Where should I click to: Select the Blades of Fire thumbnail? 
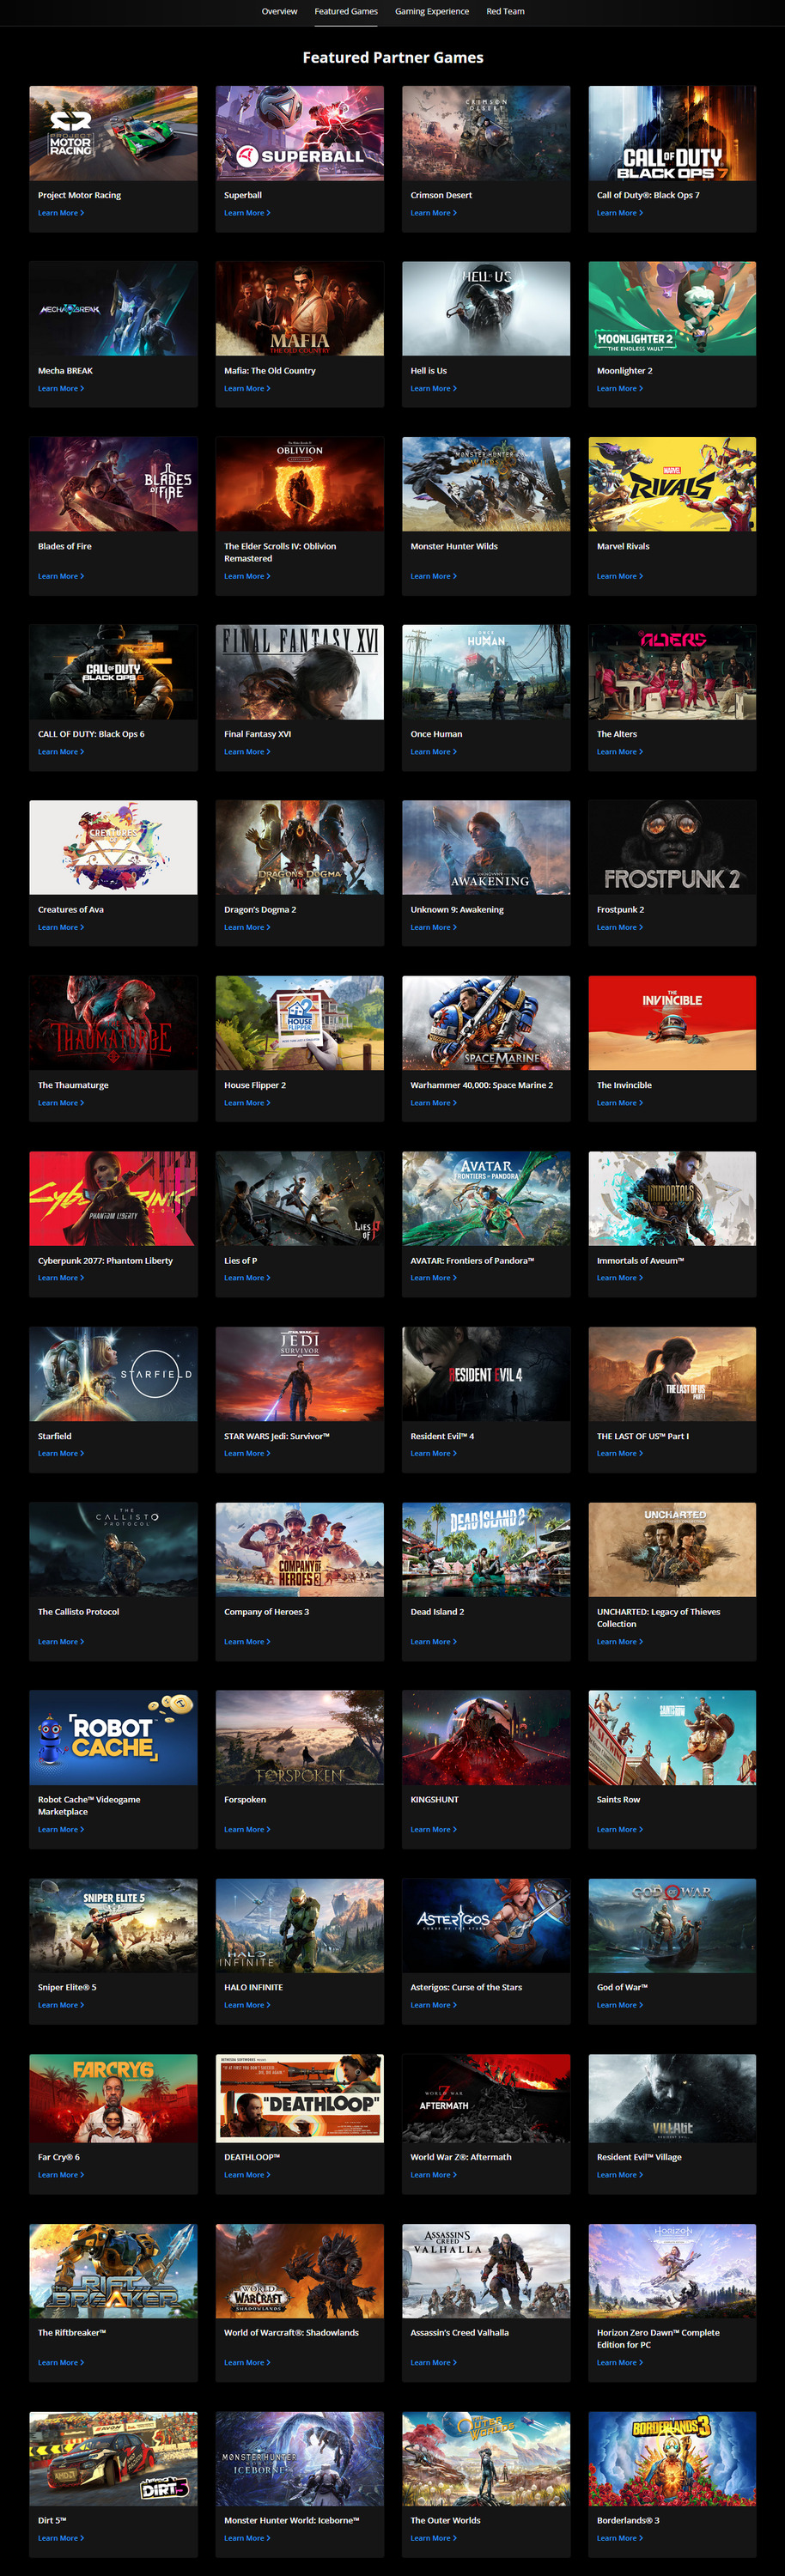[x=113, y=484]
